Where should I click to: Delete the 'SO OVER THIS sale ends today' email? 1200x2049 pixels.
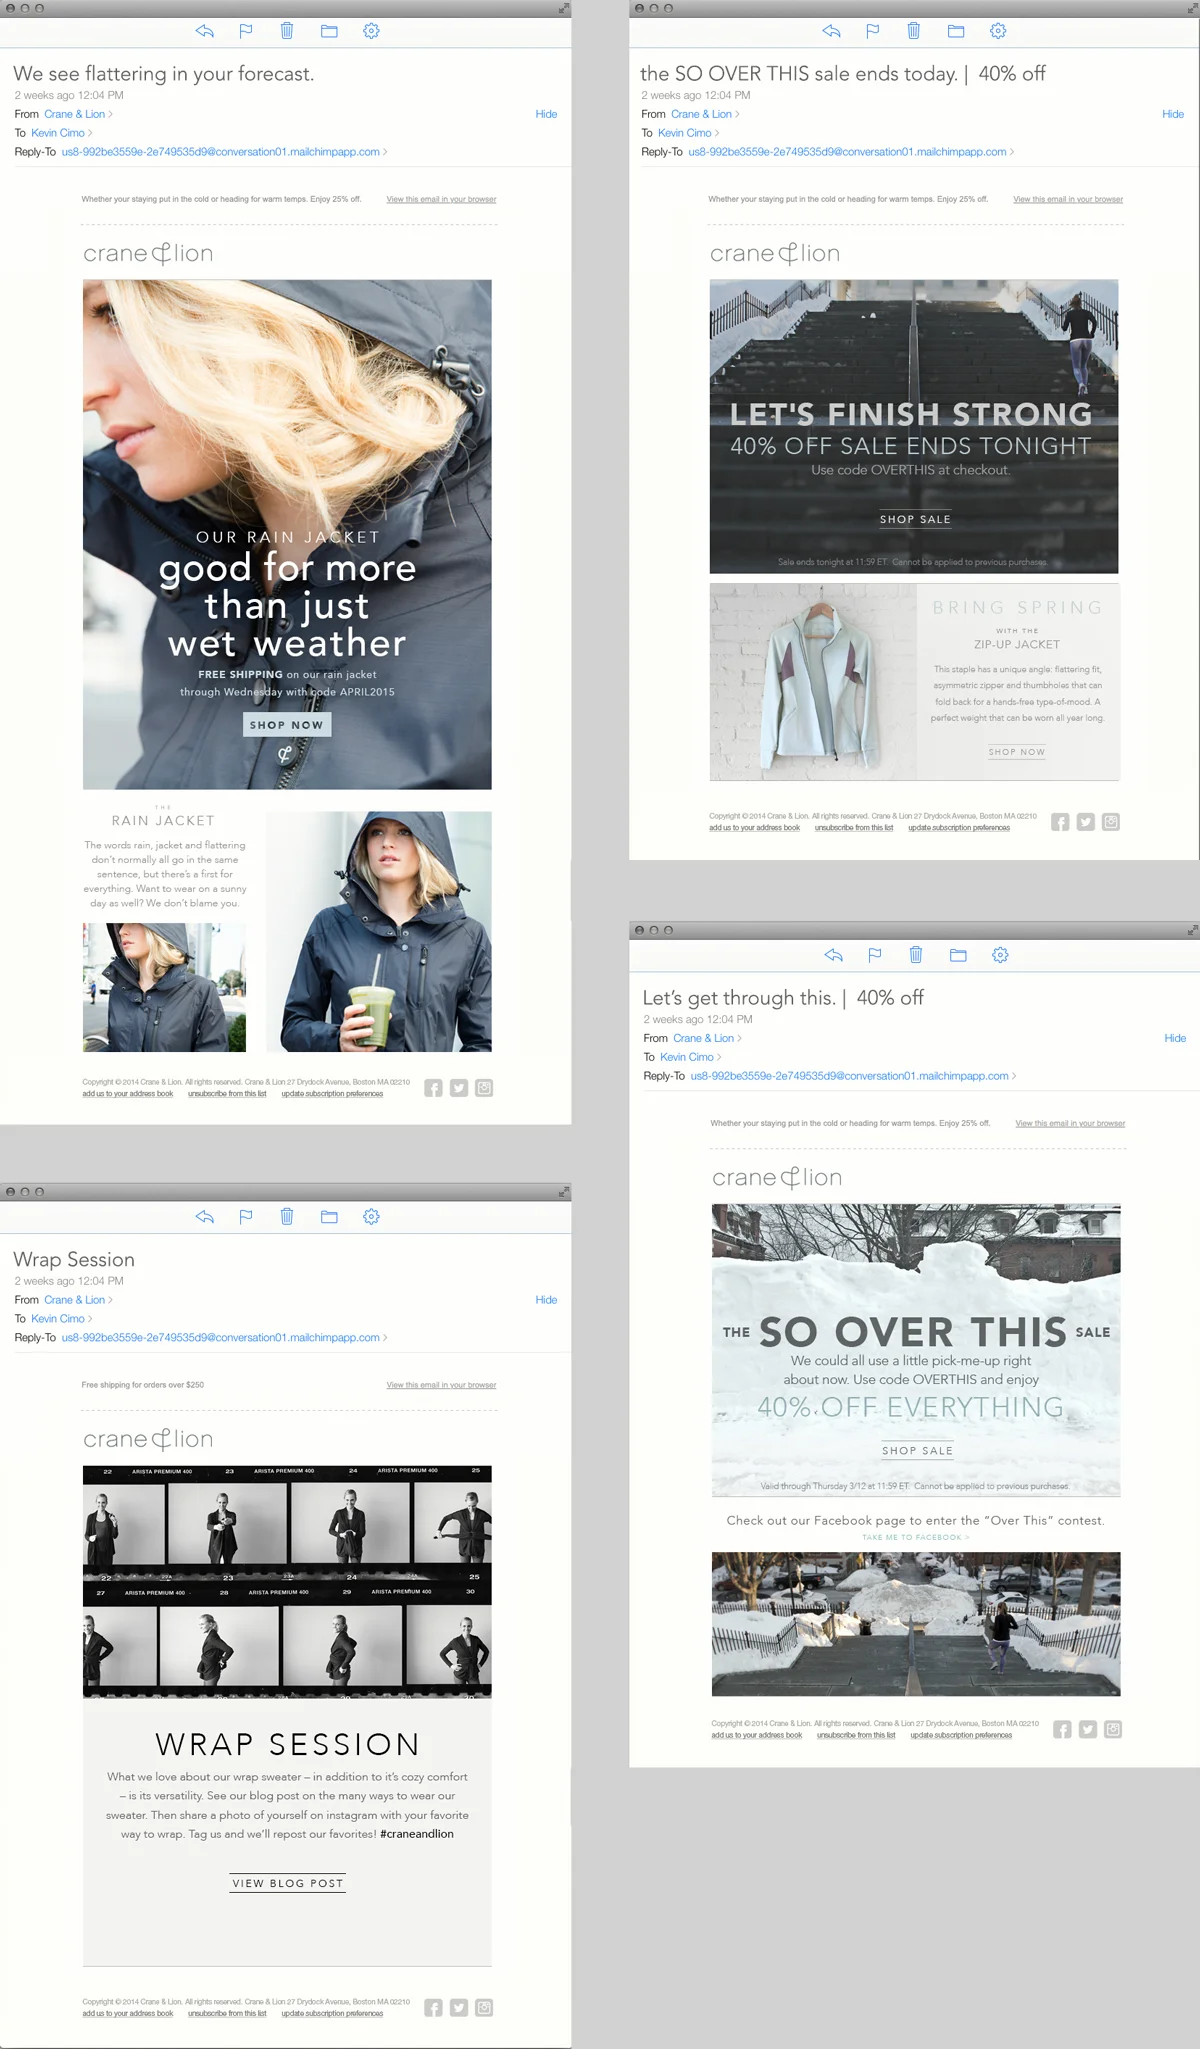(x=914, y=31)
